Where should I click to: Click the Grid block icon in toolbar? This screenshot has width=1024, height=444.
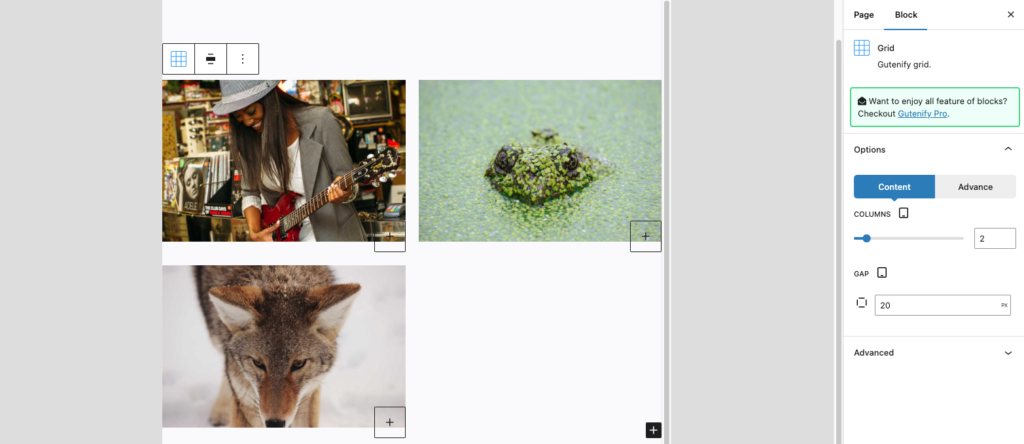[x=178, y=59]
